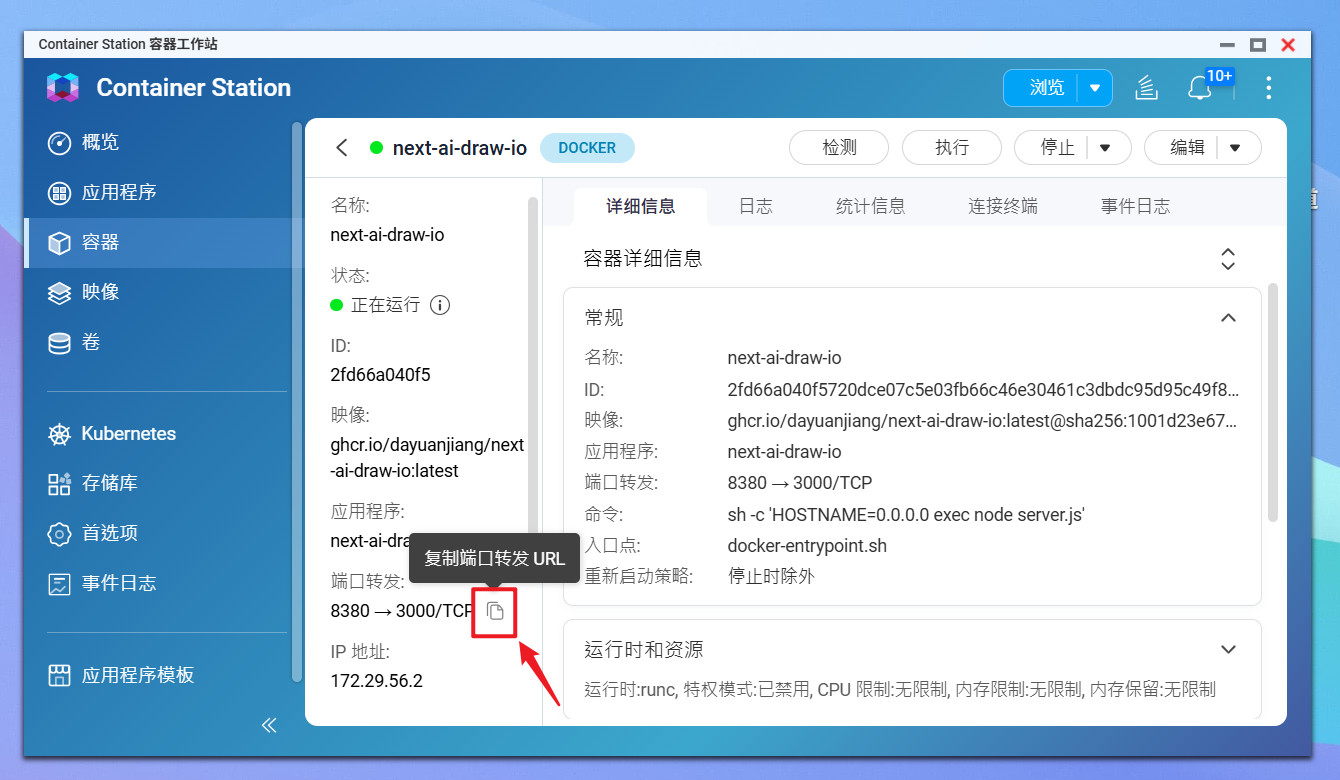Click the sidebar vertical scrollbar
The image size is (1340, 780).
point(296,400)
